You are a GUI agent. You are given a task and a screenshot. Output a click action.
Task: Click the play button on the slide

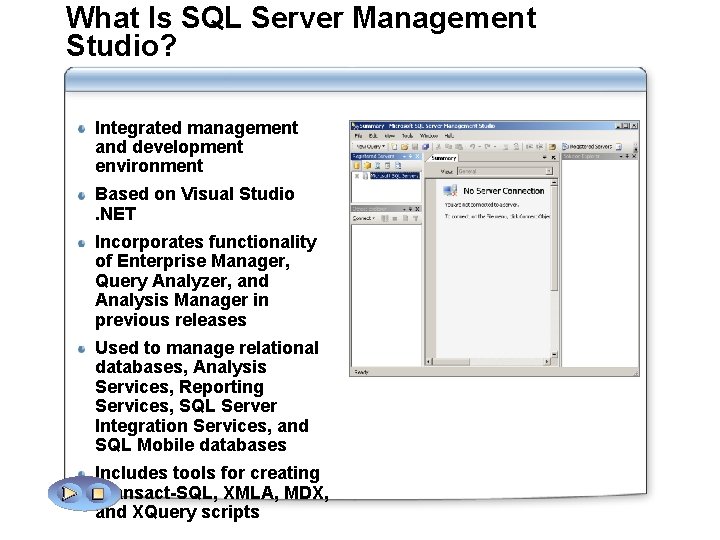[x=69, y=494]
